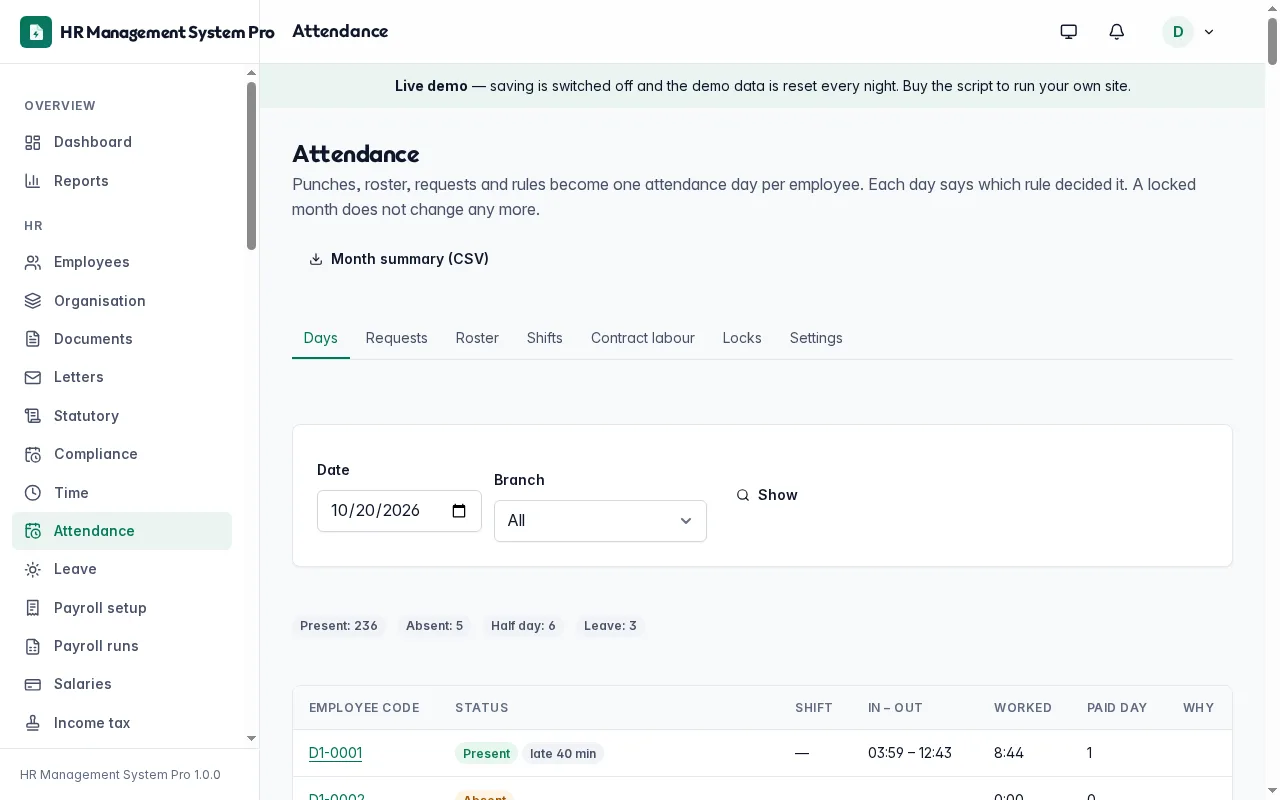
Task: Open the user account menu chevron
Action: [x=1209, y=32]
